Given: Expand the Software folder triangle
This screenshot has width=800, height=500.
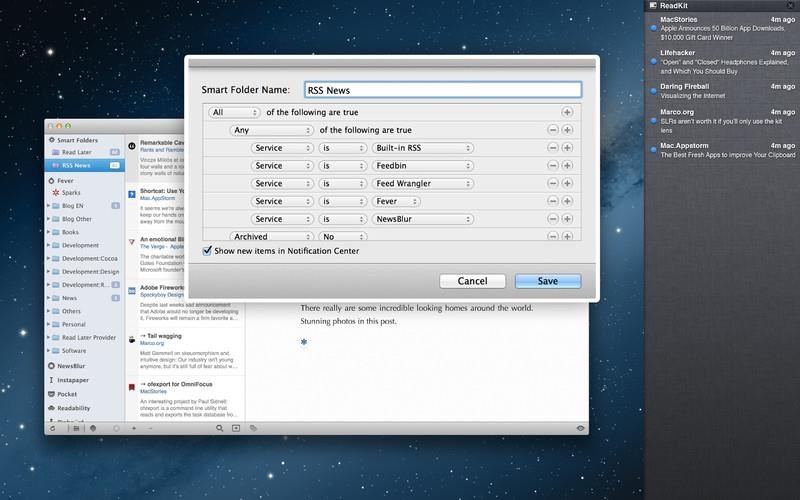Looking at the screenshot, I should pos(48,351).
